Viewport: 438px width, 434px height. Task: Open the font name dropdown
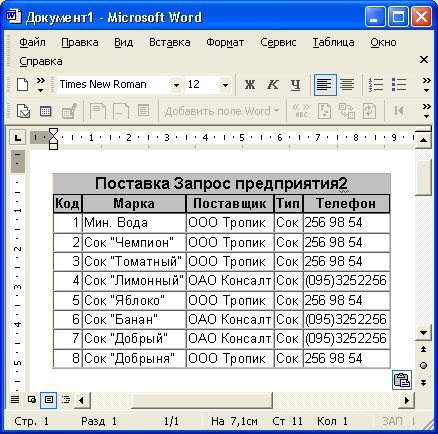click(x=176, y=85)
